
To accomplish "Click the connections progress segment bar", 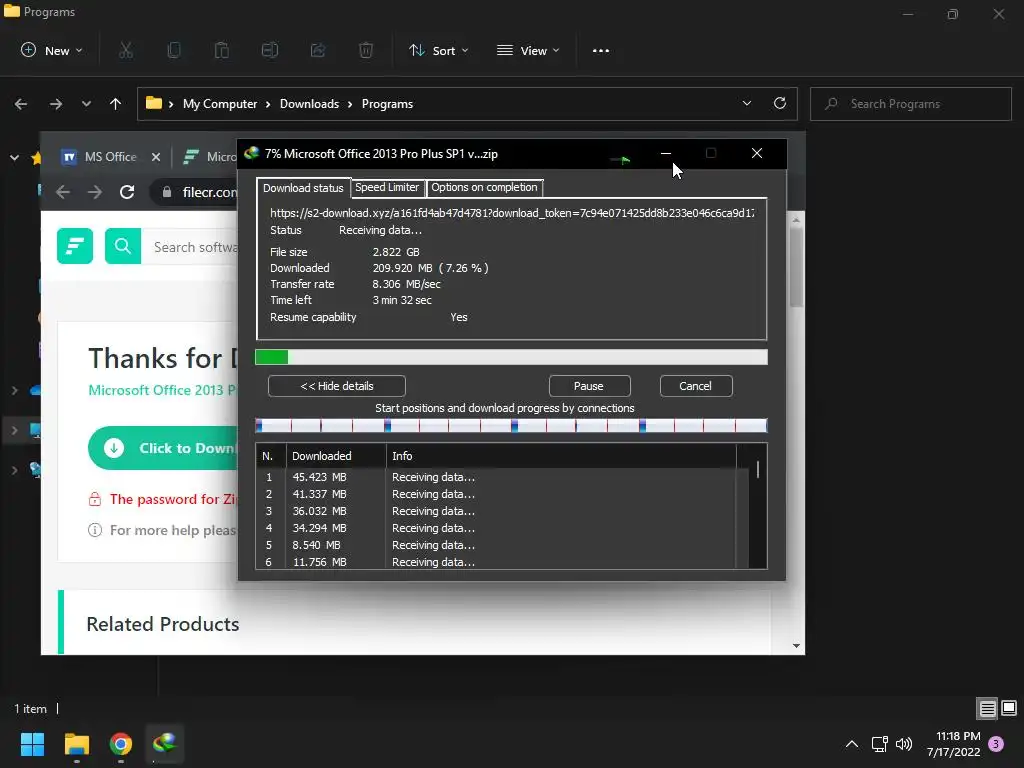I will 511,426.
